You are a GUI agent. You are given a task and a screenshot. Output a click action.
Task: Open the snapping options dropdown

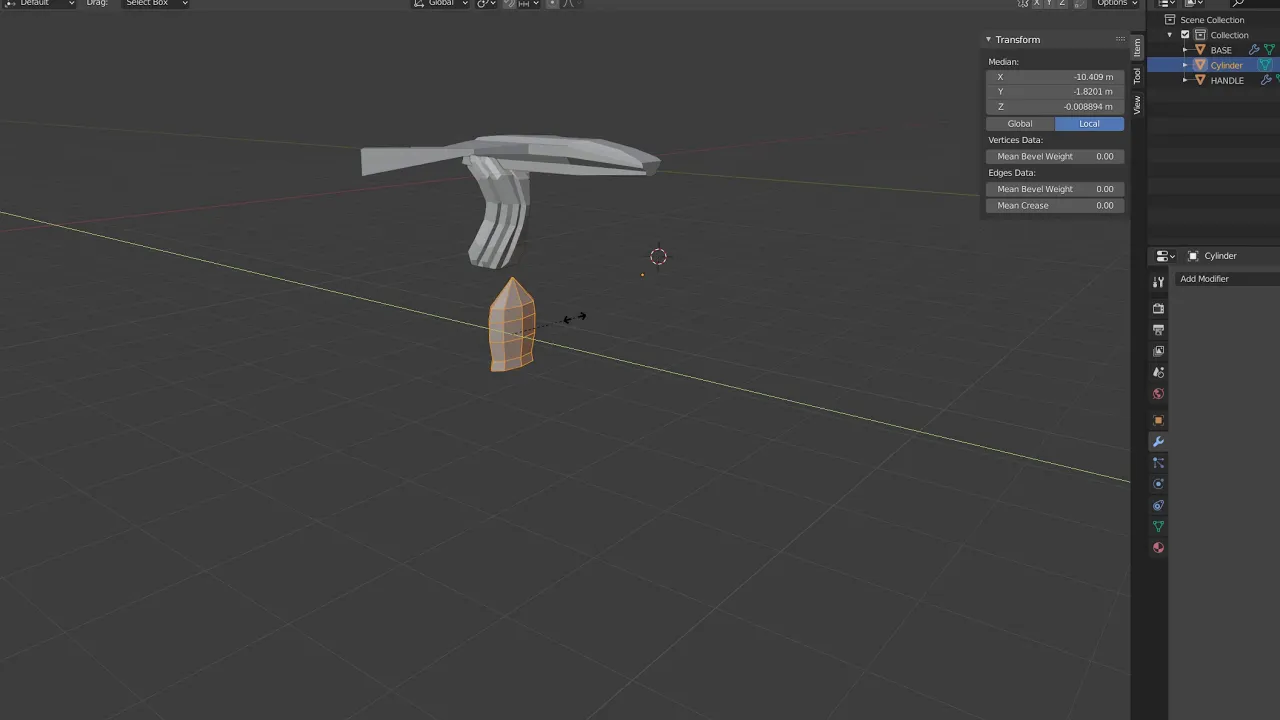pyautogui.click(x=528, y=3)
